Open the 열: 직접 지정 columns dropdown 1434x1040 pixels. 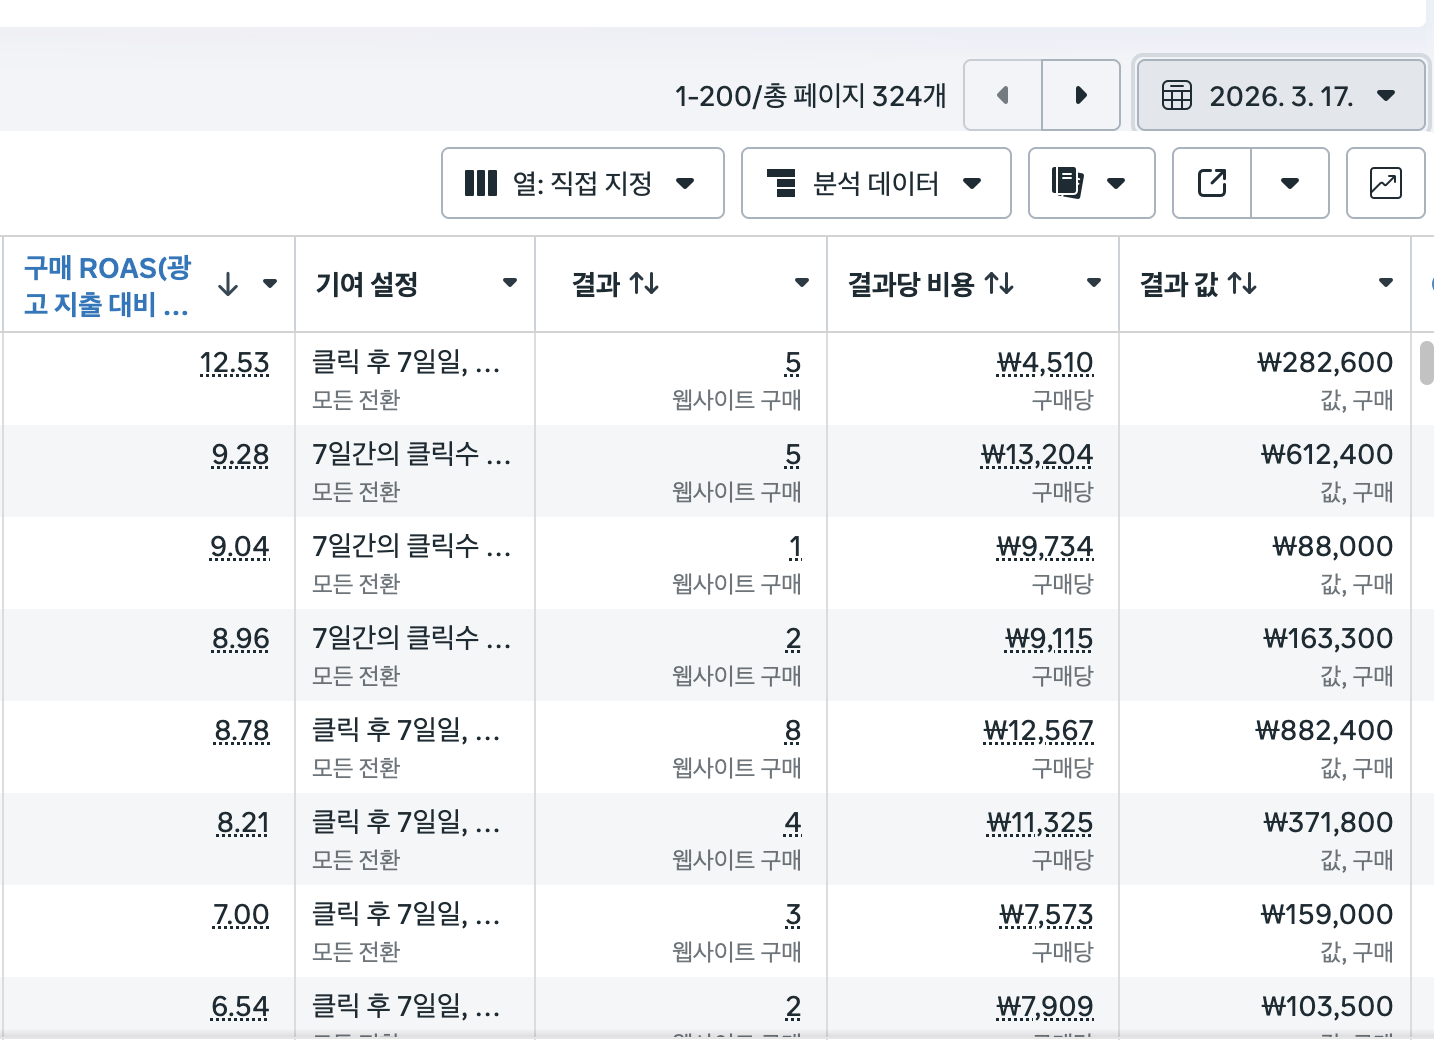pyautogui.click(x=582, y=183)
